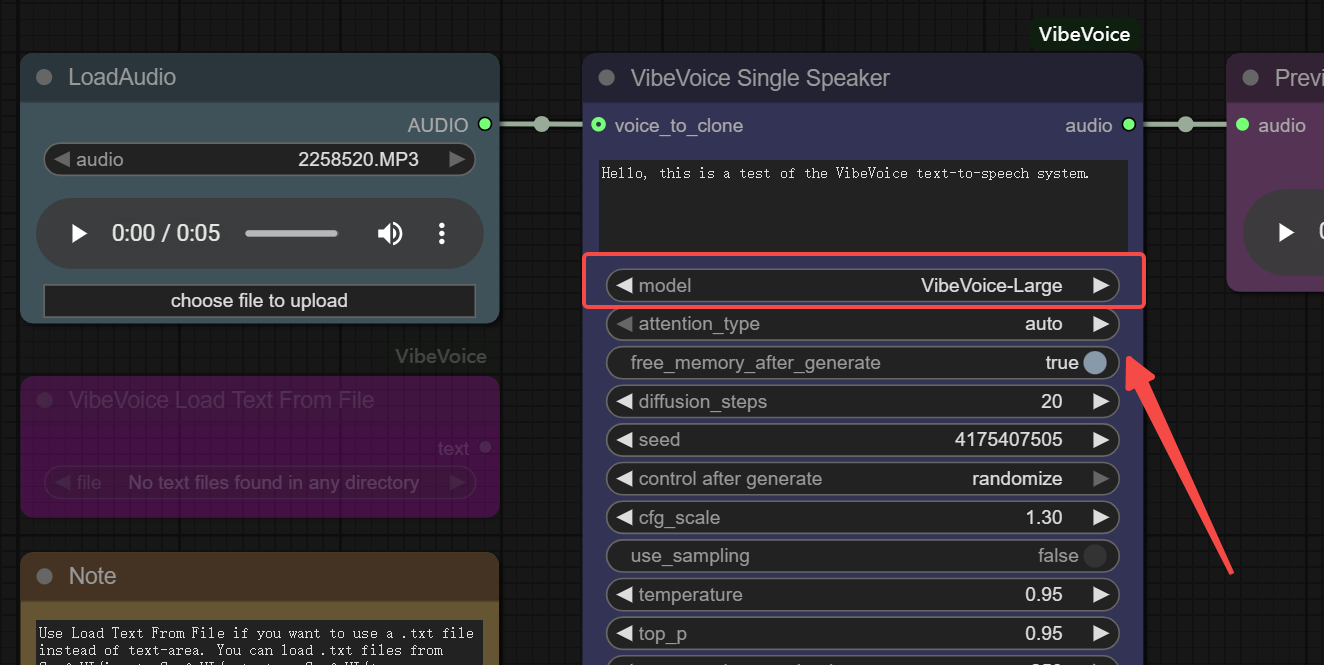
Task: Open the audio file dropdown 2258520.MP3
Action: pos(259,159)
